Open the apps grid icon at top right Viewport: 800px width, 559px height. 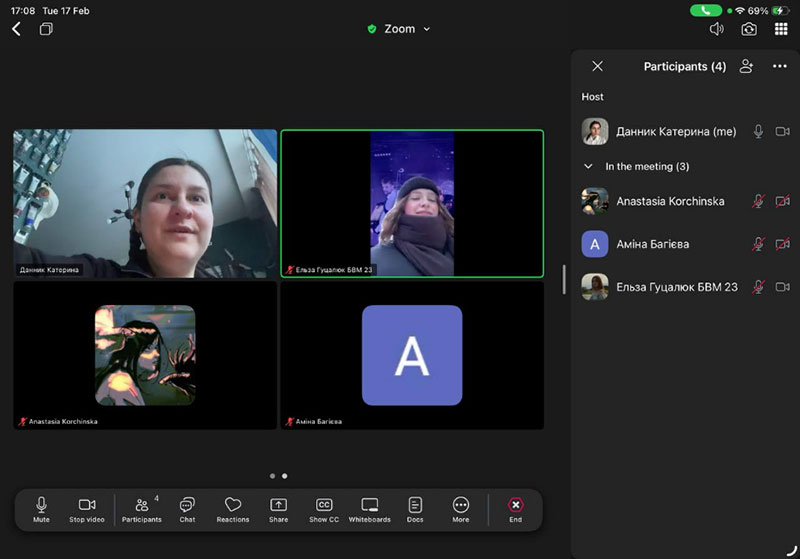coord(781,29)
